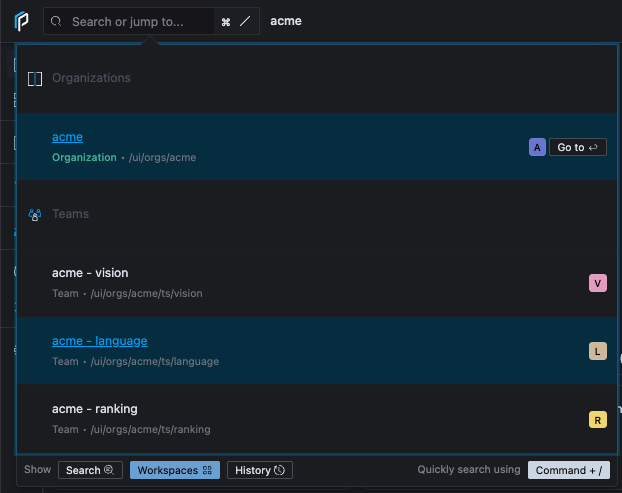Viewport: 622px width, 493px height.
Task: Click path '/ui/orgs/acme/ts/vision'
Action: pyautogui.click(x=146, y=293)
